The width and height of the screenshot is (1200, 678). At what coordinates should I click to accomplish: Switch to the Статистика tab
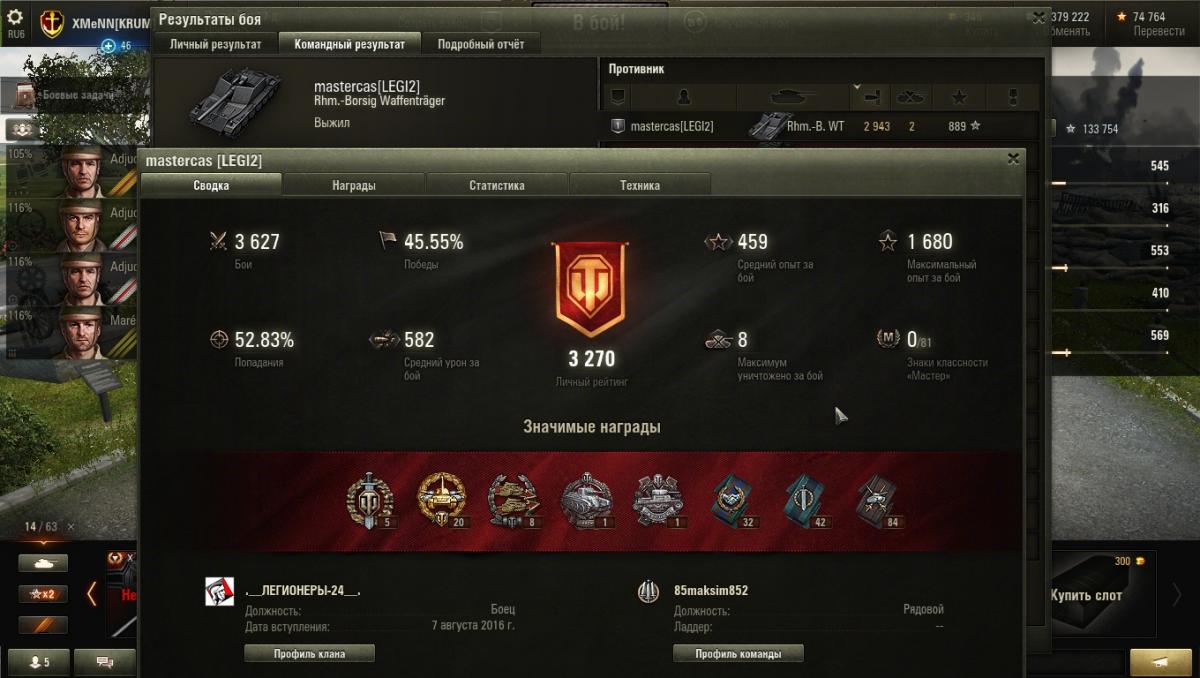click(x=497, y=185)
